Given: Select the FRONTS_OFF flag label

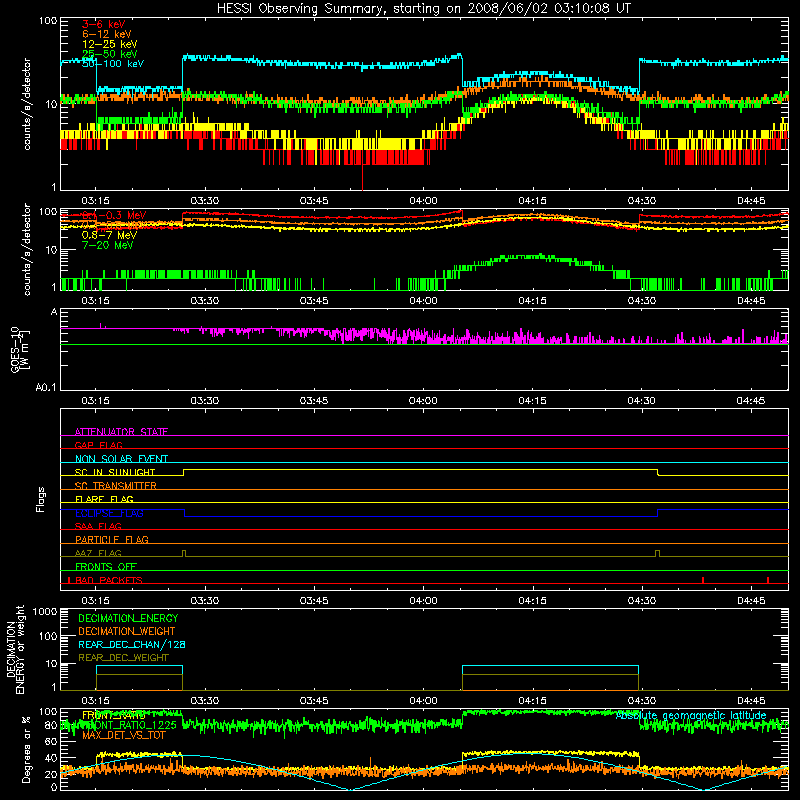Looking at the screenshot, I should [x=106, y=567].
